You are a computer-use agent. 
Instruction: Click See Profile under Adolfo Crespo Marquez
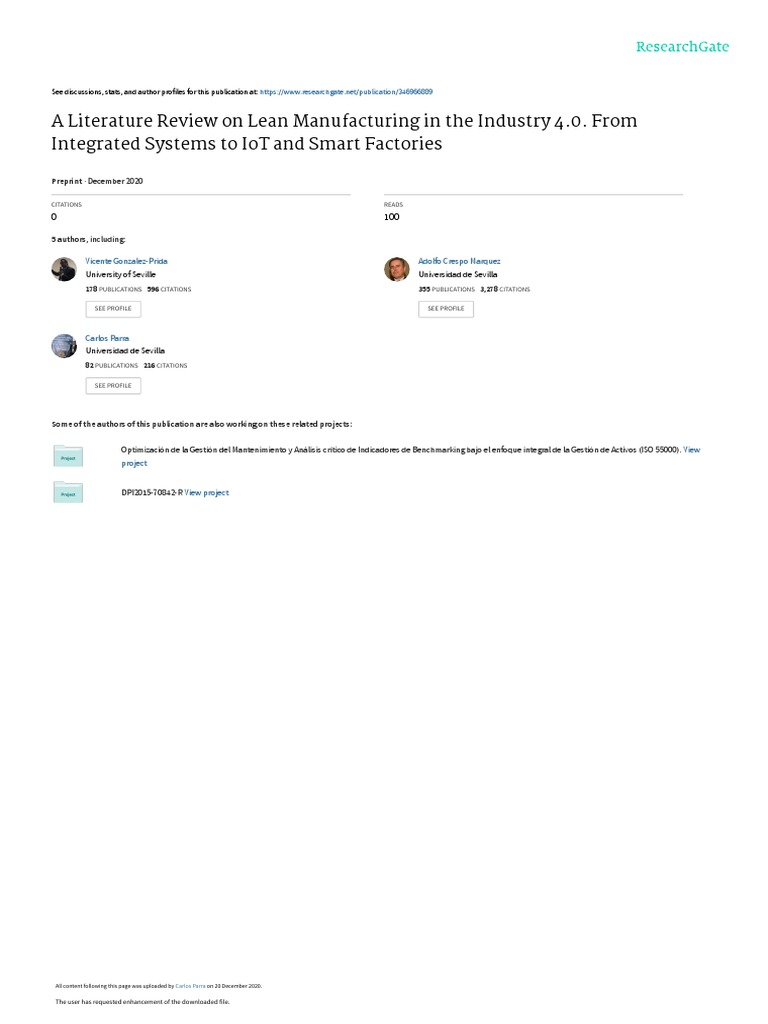pos(446,309)
